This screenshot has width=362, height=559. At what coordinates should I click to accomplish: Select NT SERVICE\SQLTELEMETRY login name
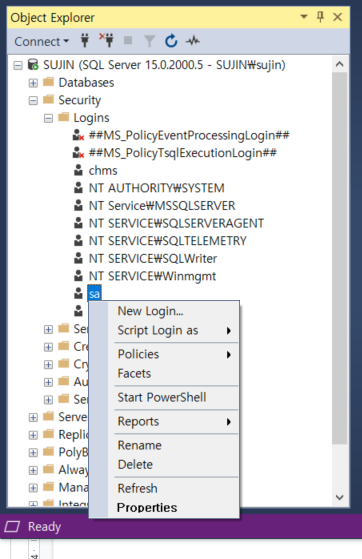[168, 241]
